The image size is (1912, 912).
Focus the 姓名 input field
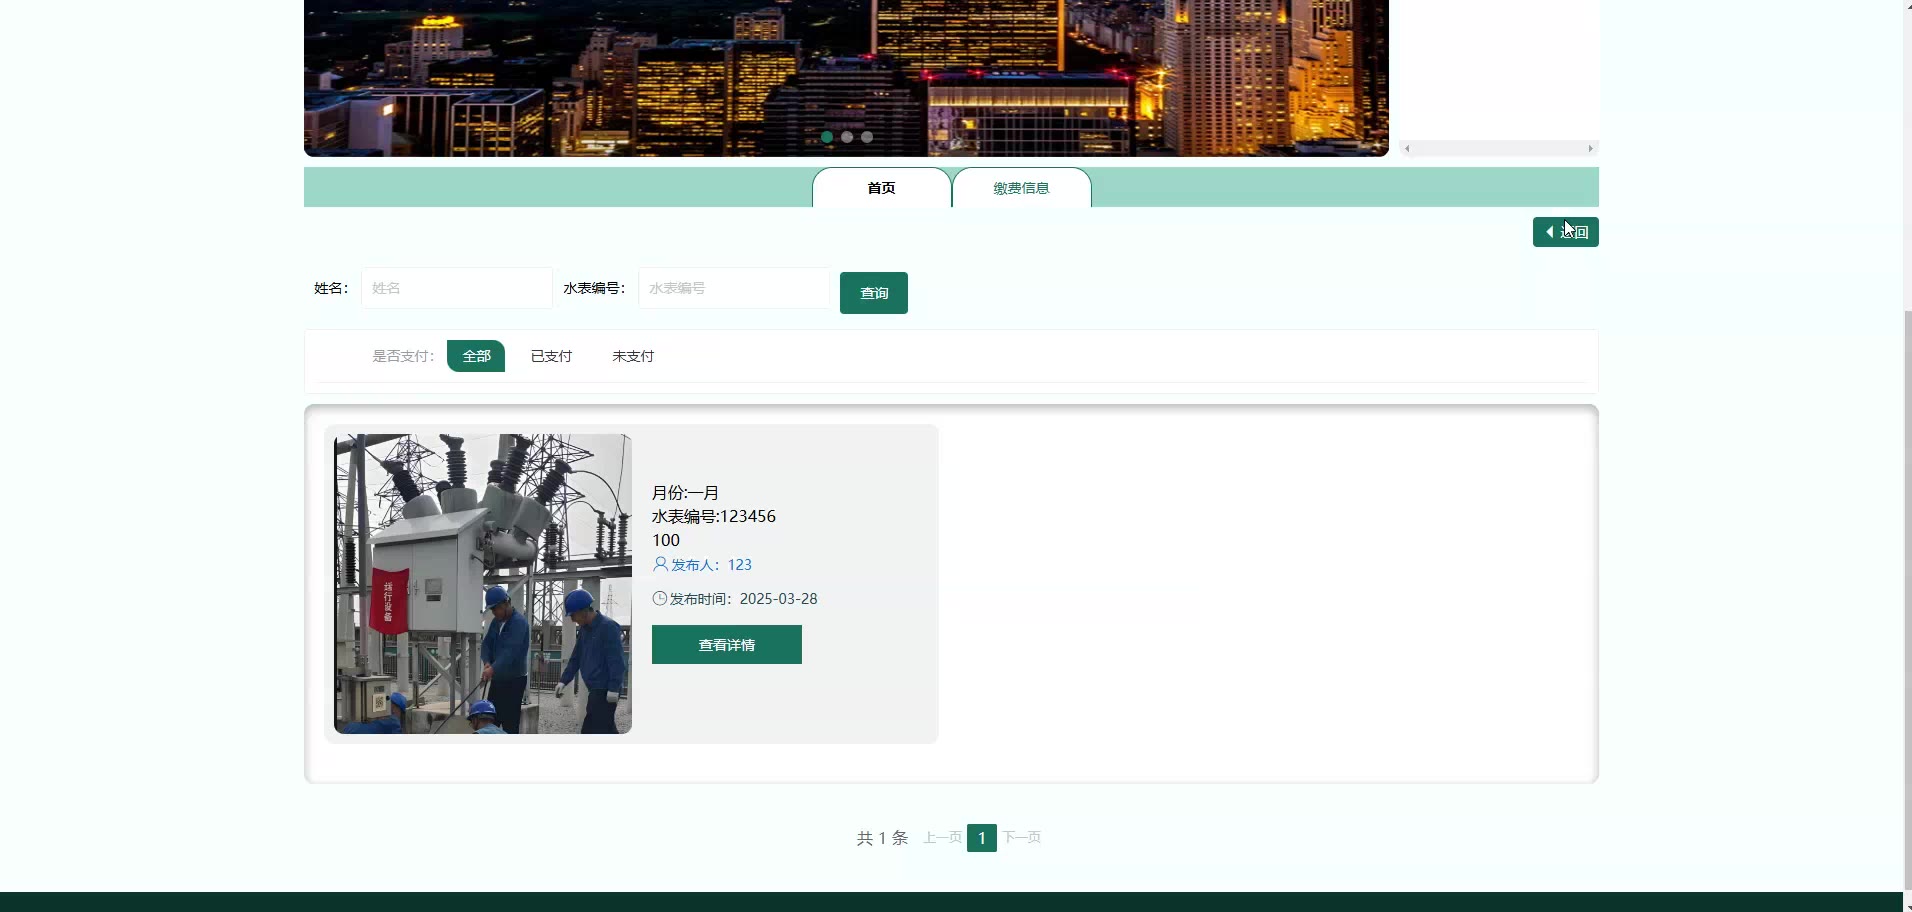(456, 288)
